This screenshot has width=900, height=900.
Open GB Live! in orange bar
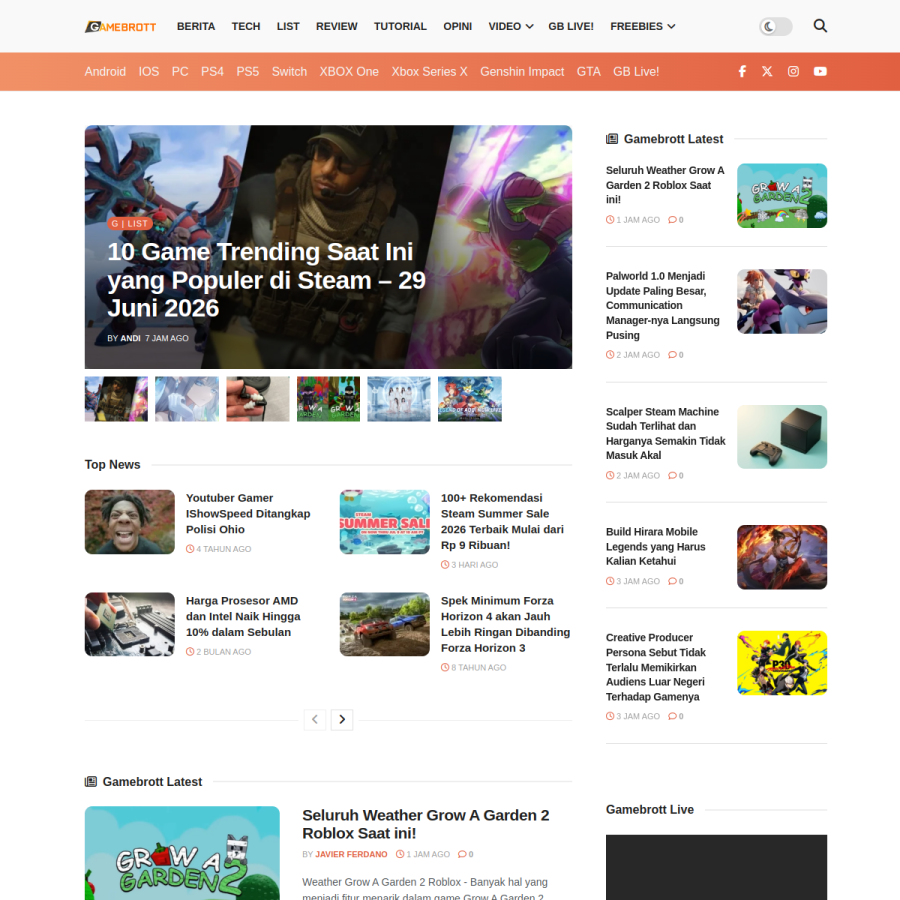pyautogui.click(x=636, y=72)
